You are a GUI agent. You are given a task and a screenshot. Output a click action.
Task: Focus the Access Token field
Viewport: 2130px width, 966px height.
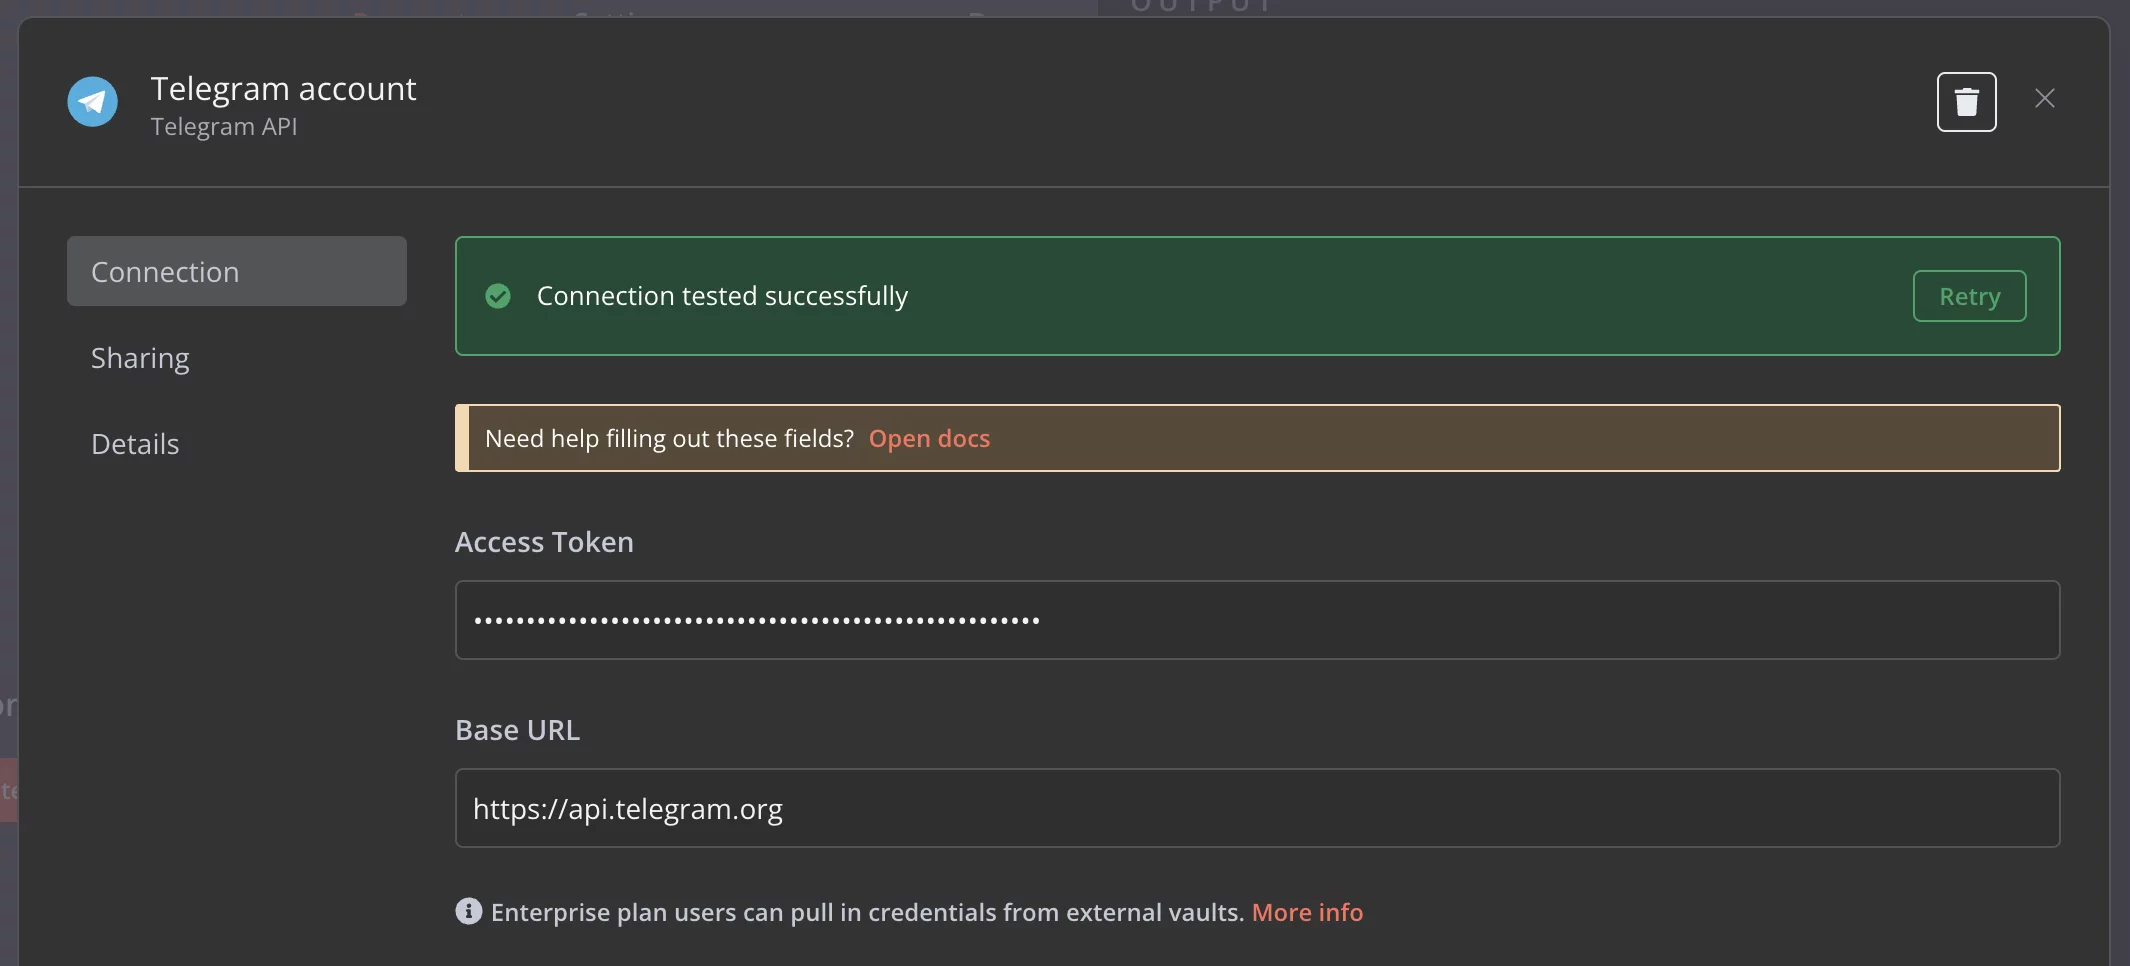(x=1257, y=620)
